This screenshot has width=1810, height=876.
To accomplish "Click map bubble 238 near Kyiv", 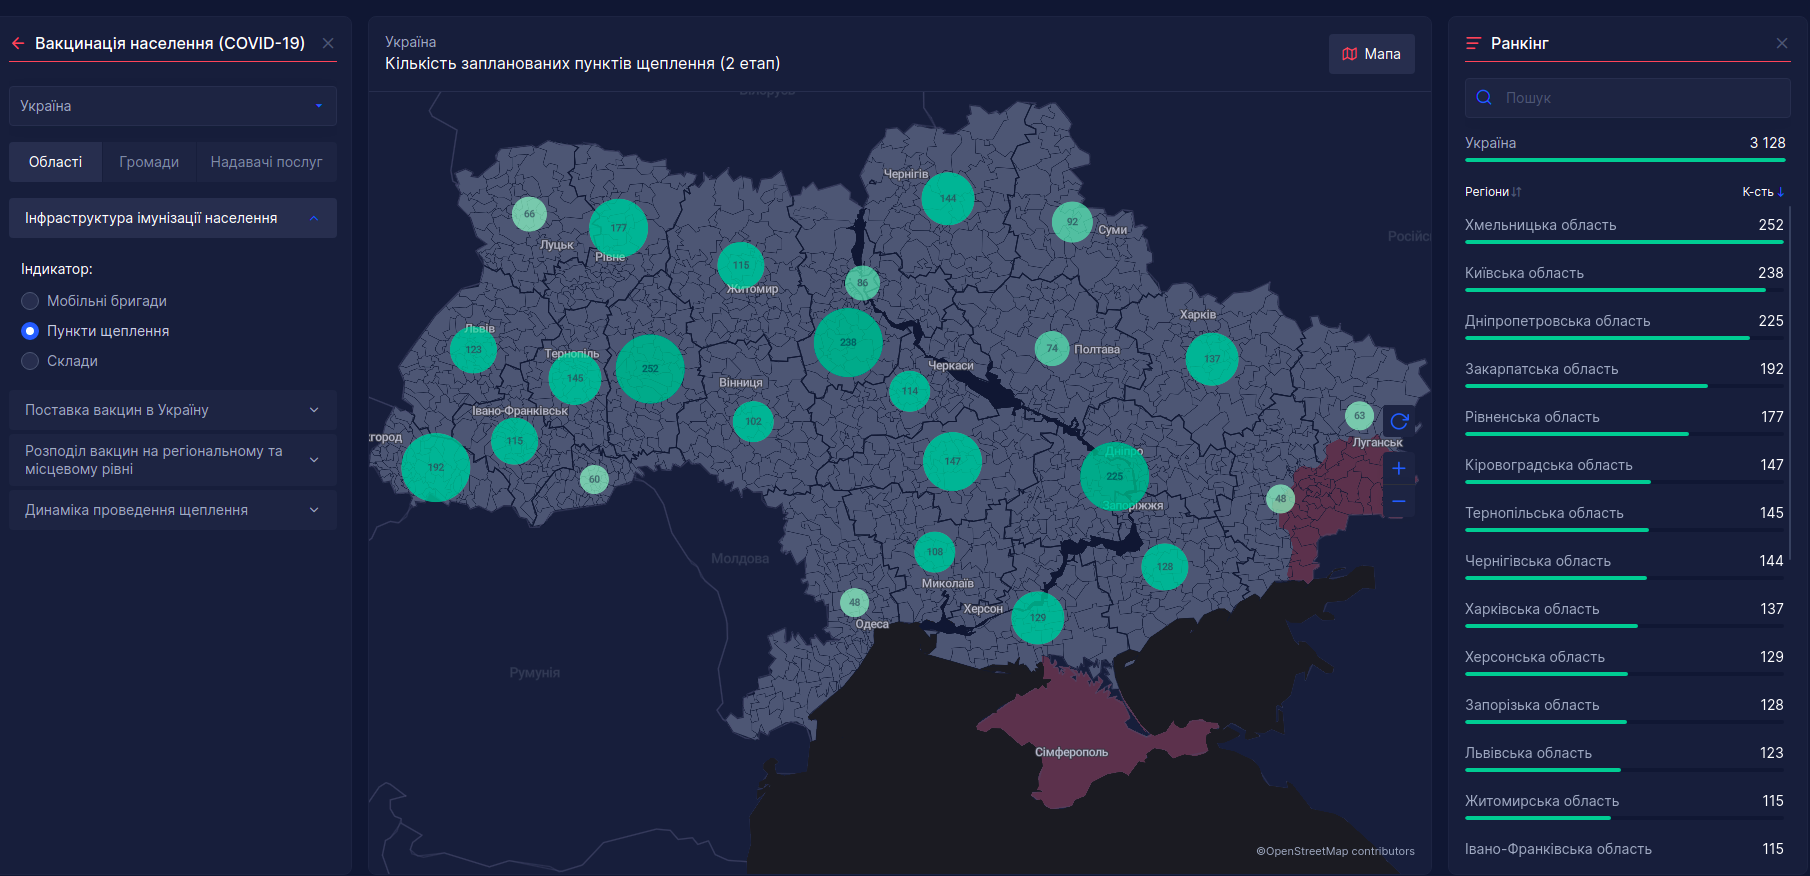I will click(848, 342).
